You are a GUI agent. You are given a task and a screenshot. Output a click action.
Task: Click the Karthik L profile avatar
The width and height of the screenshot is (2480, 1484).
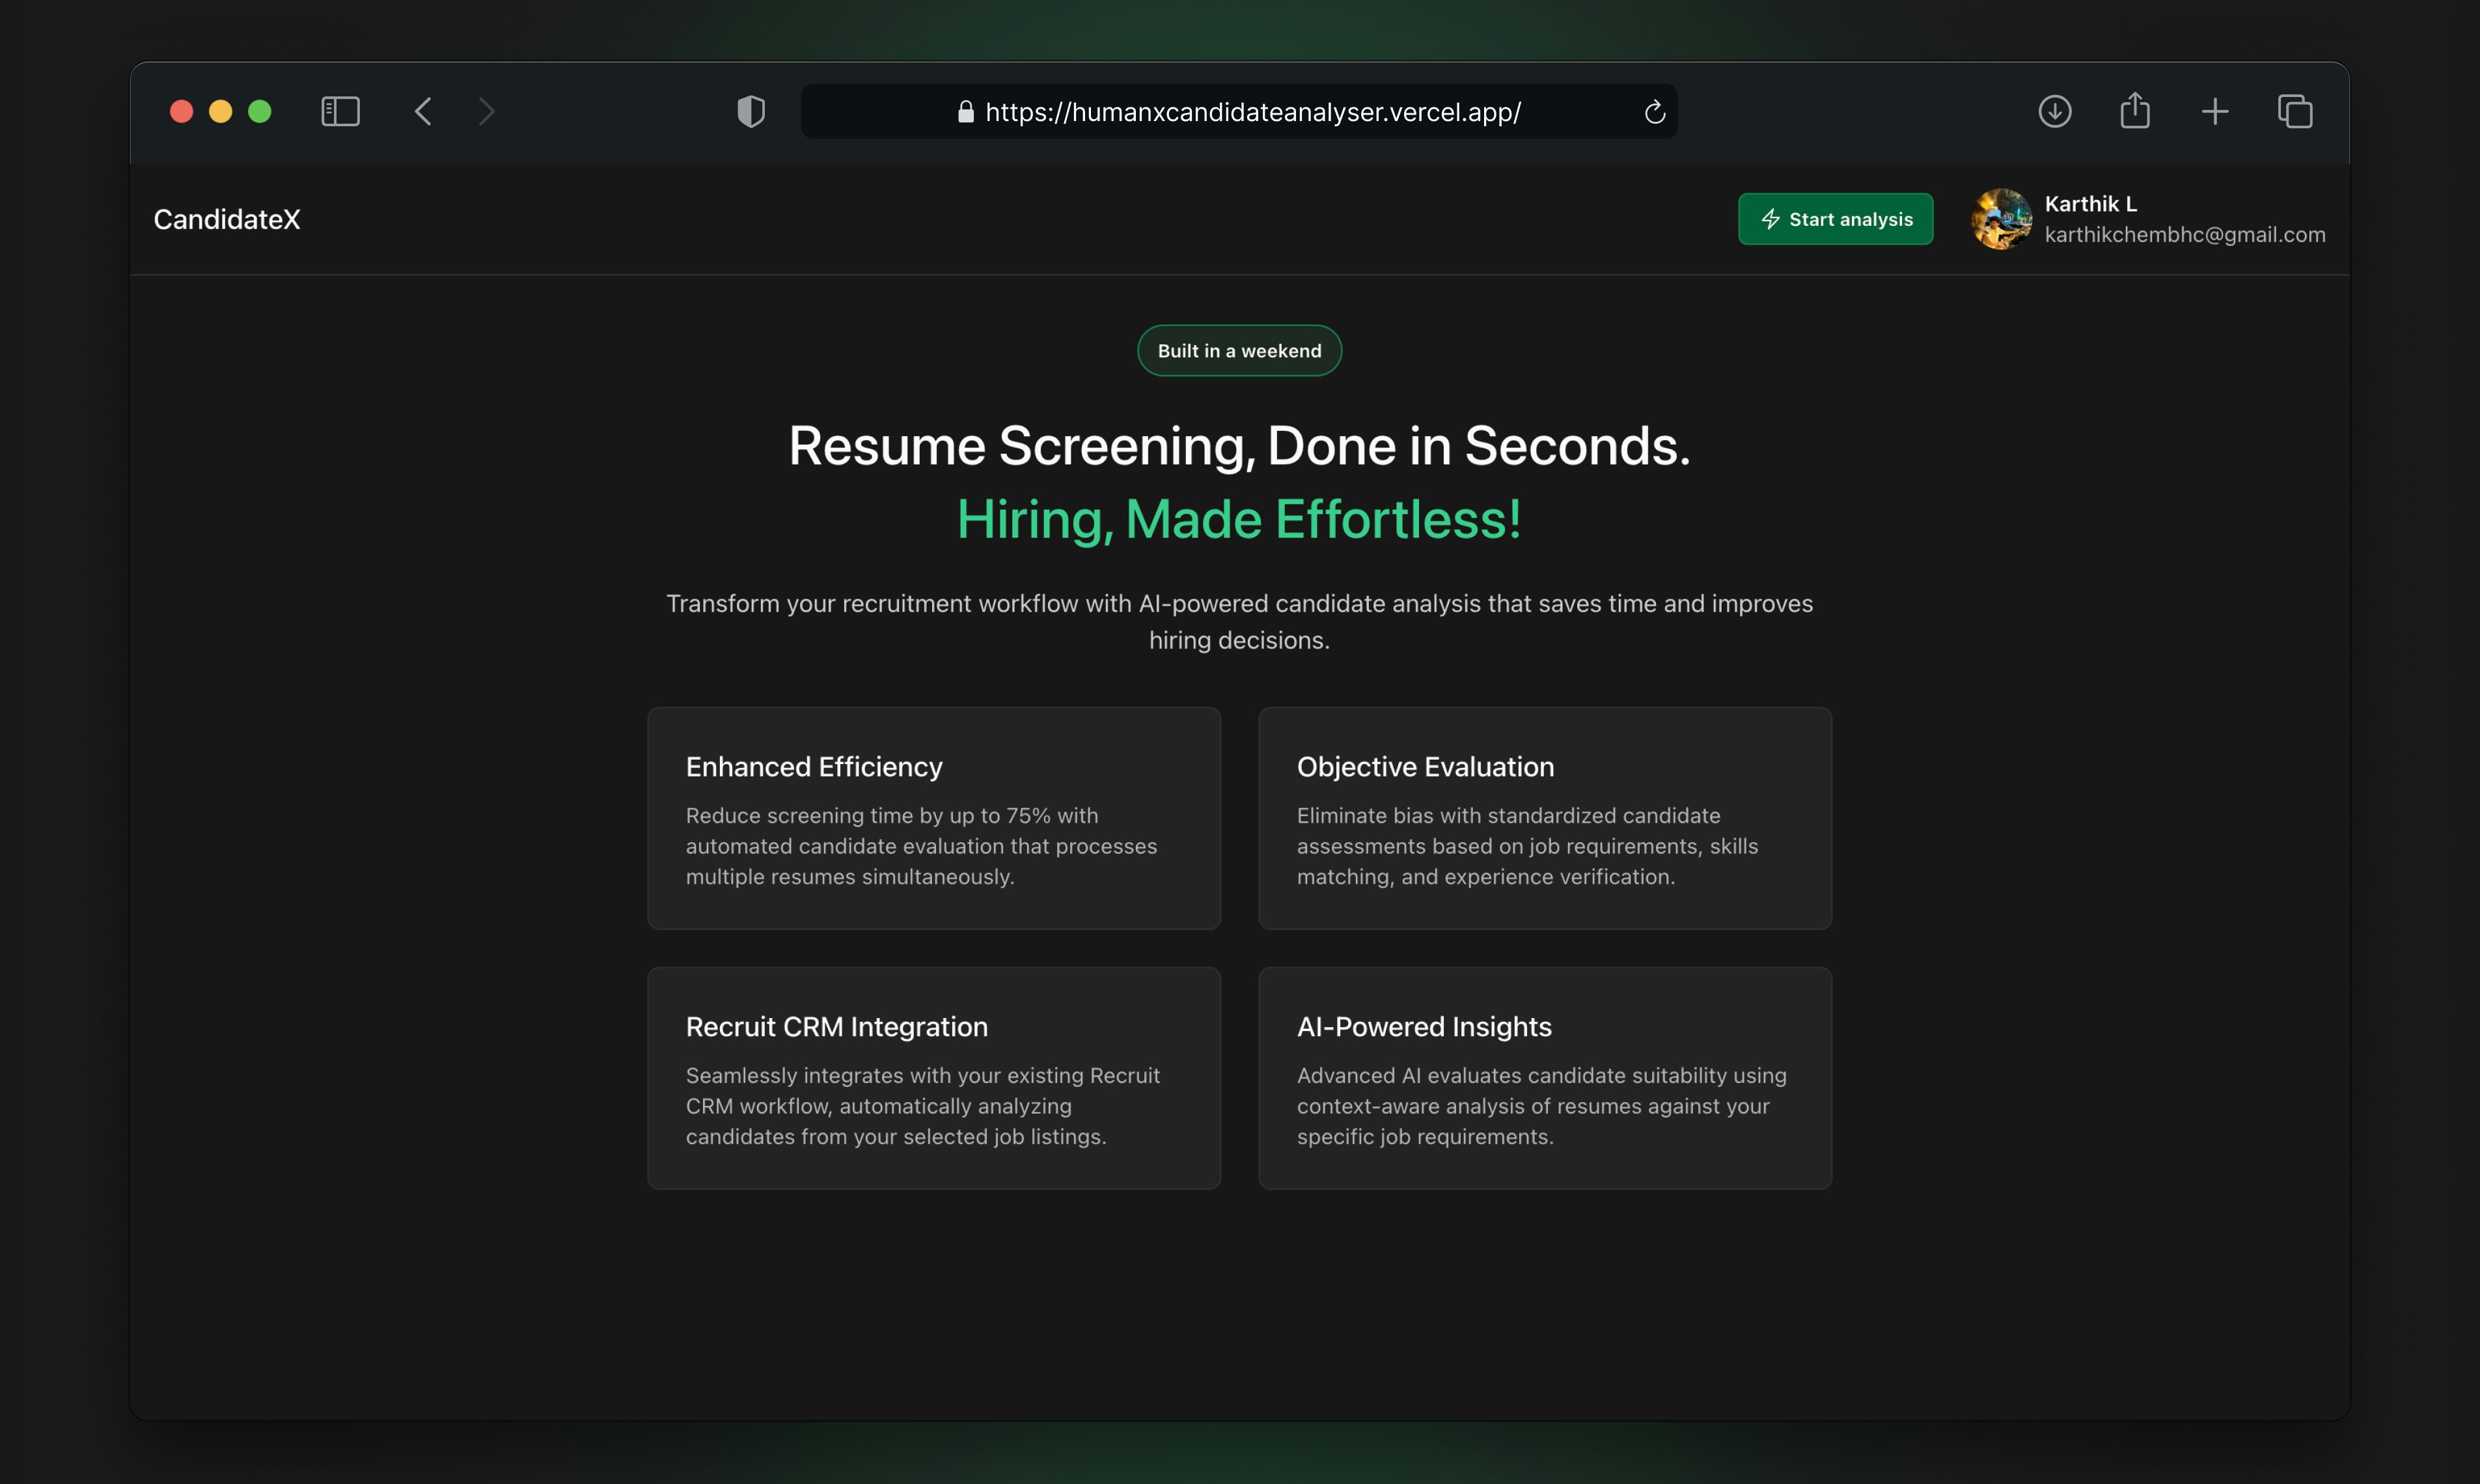tap(2001, 219)
